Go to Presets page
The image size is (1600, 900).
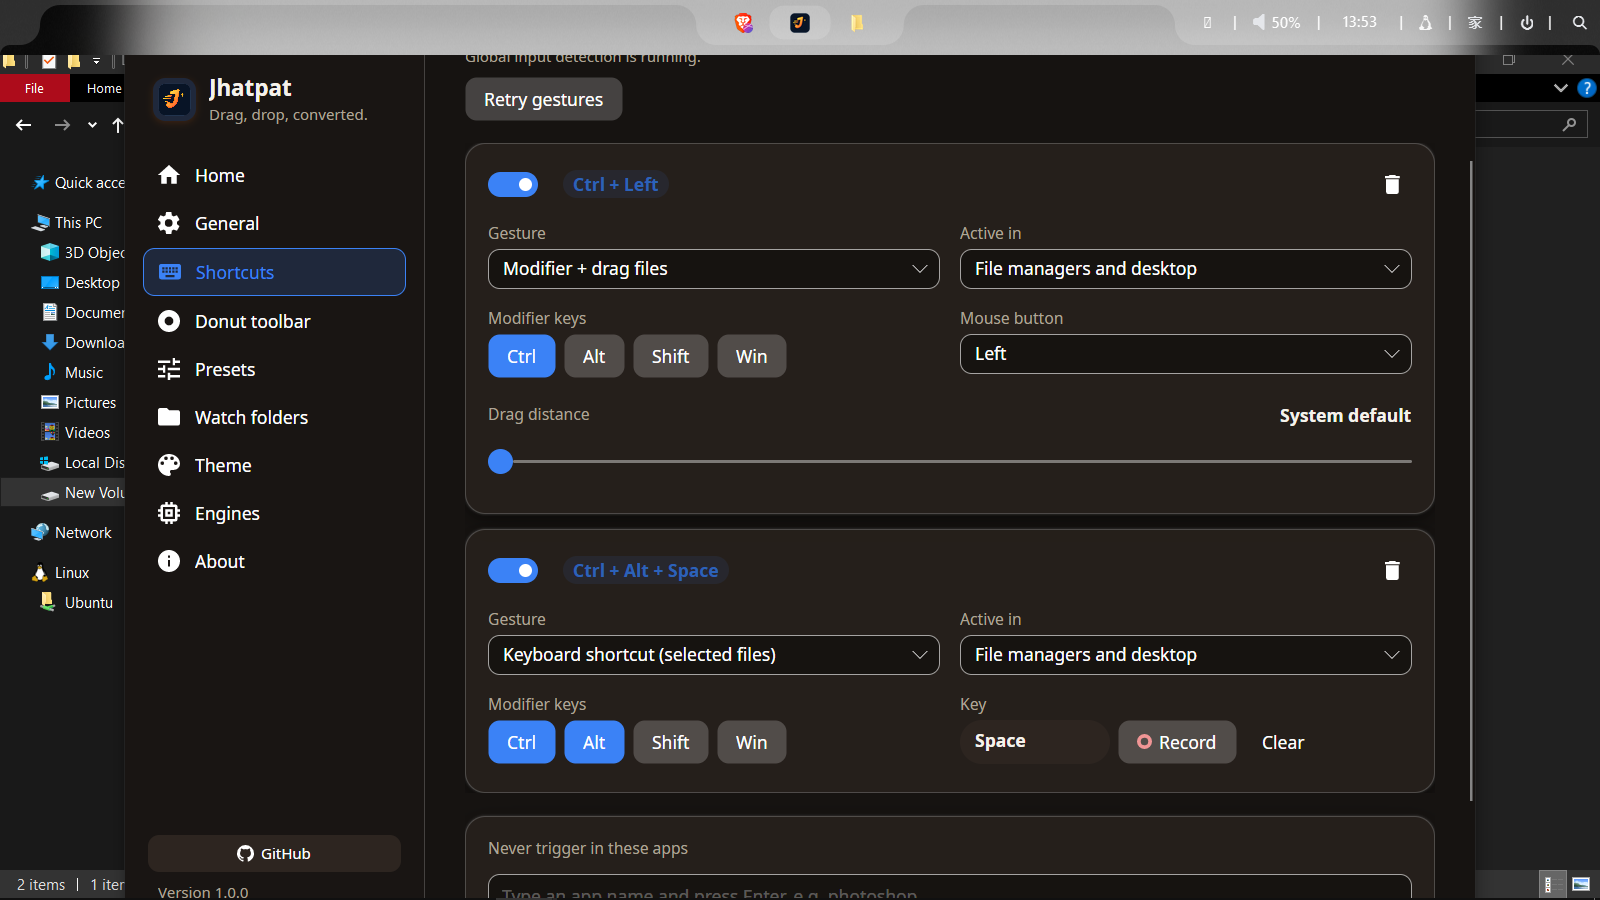click(x=274, y=370)
